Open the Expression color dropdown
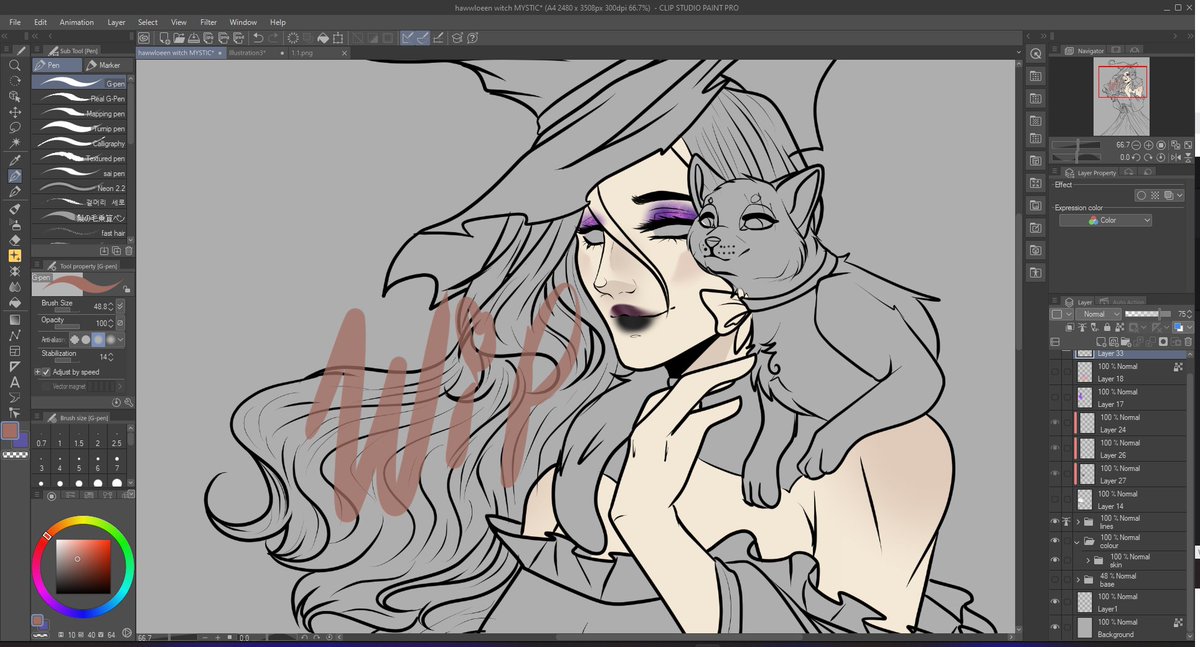This screenshot has width=1200, height=647. pos(1105,220)
